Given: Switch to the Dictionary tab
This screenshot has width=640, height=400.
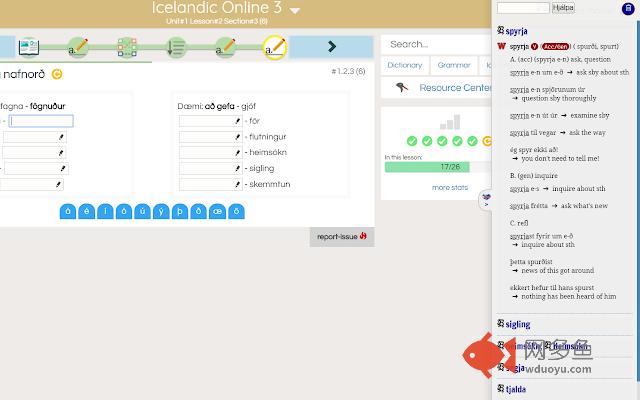Looking at the screenshot, I should (x=404, y=65).
